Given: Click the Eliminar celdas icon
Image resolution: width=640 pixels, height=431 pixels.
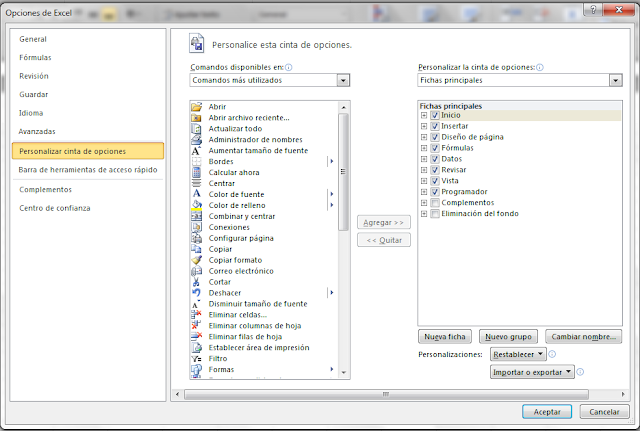Looking at the screenshot, I should point(197,315).
